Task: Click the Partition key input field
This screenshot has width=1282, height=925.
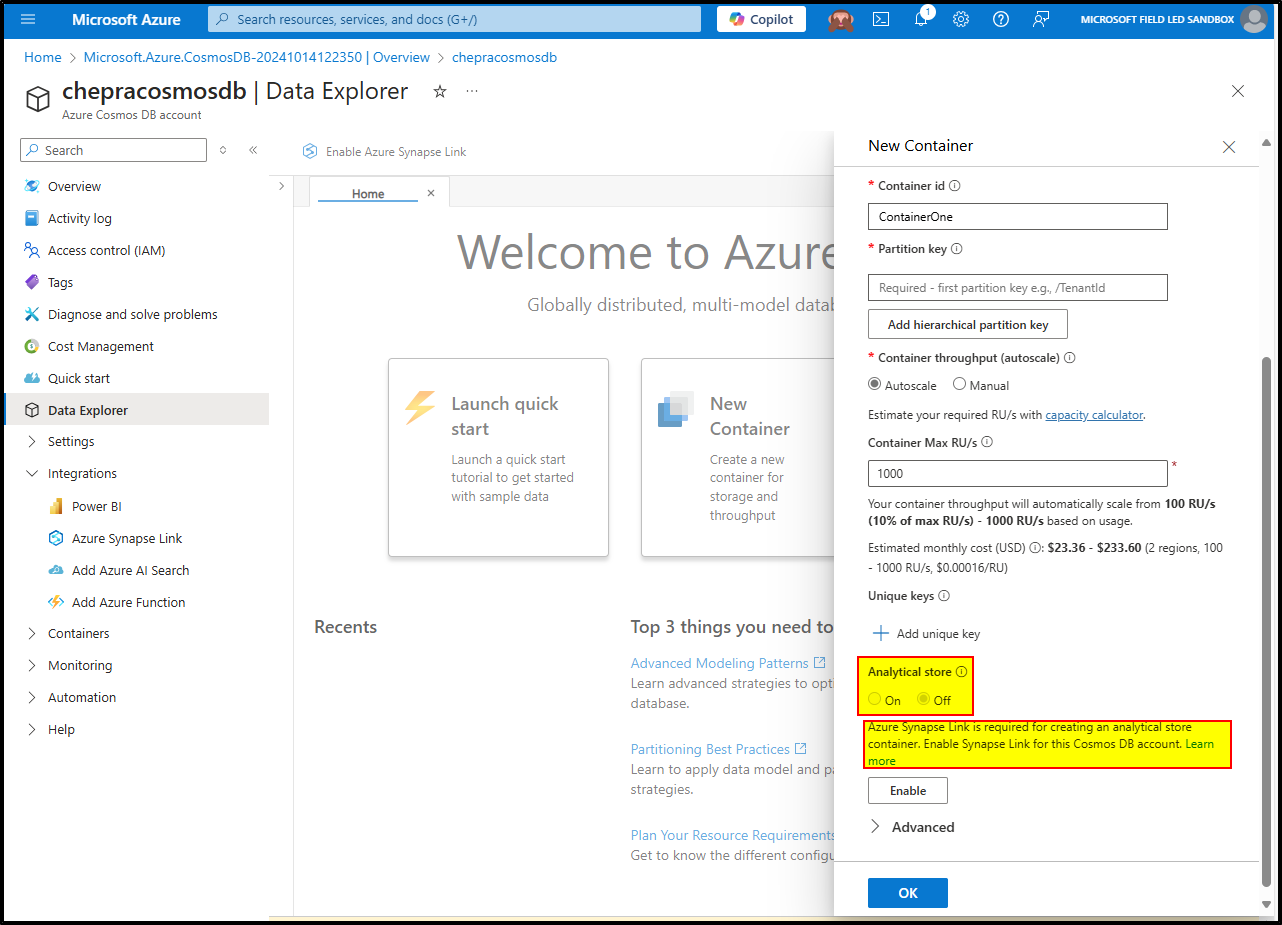Action: pyautogui.click(x=1018, y=288)
